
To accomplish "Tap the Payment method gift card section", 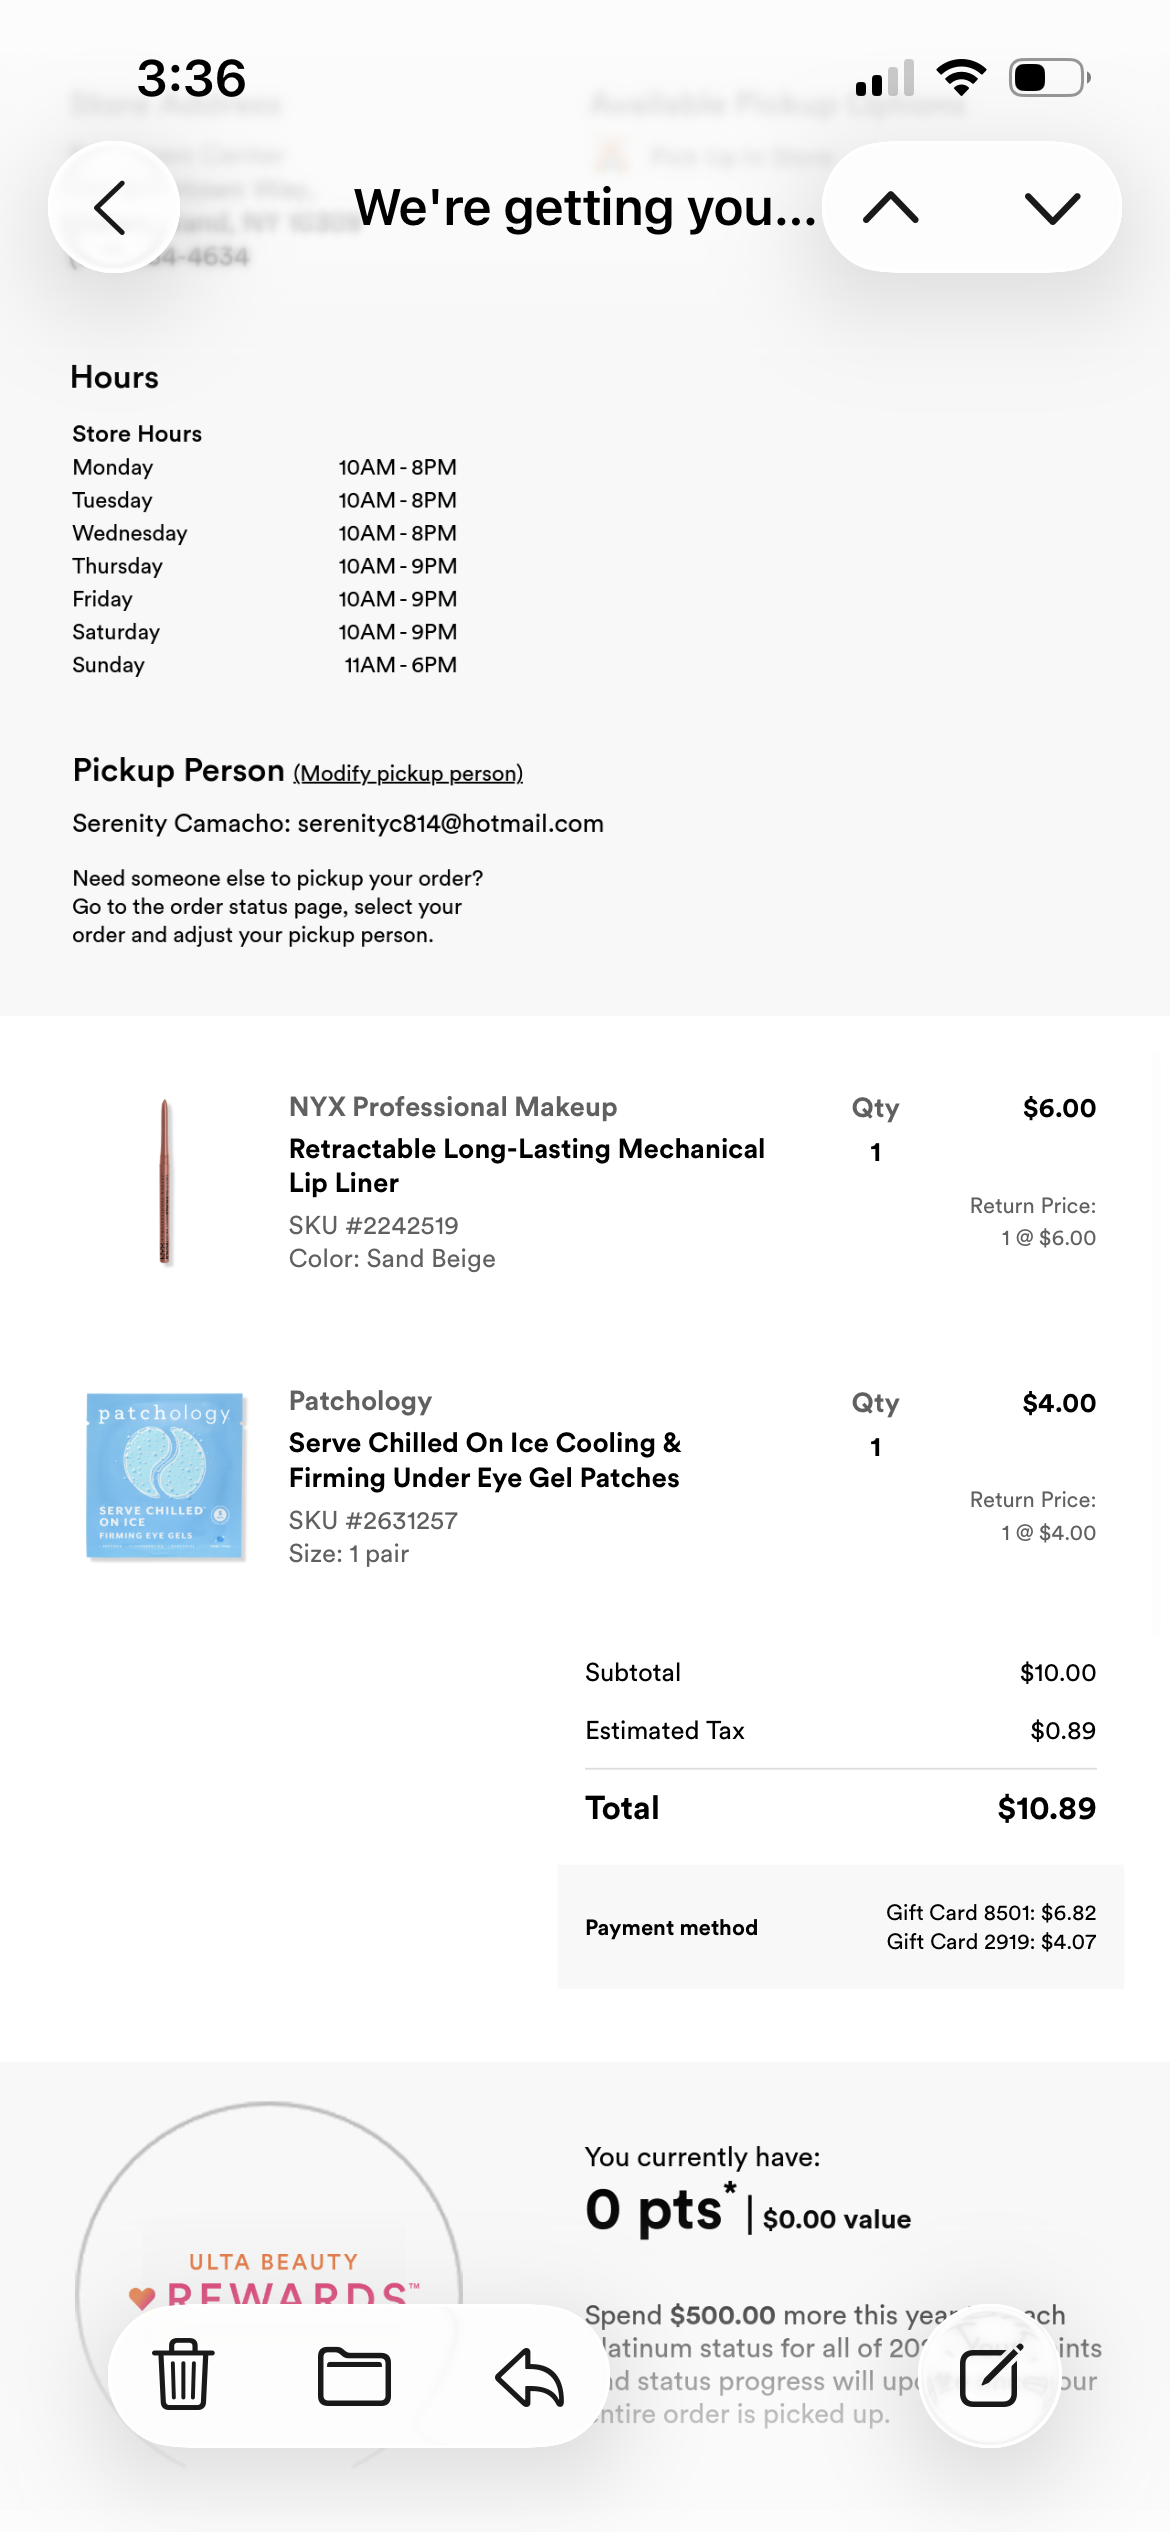I will pyautogui.click(x=840, y=1926).
